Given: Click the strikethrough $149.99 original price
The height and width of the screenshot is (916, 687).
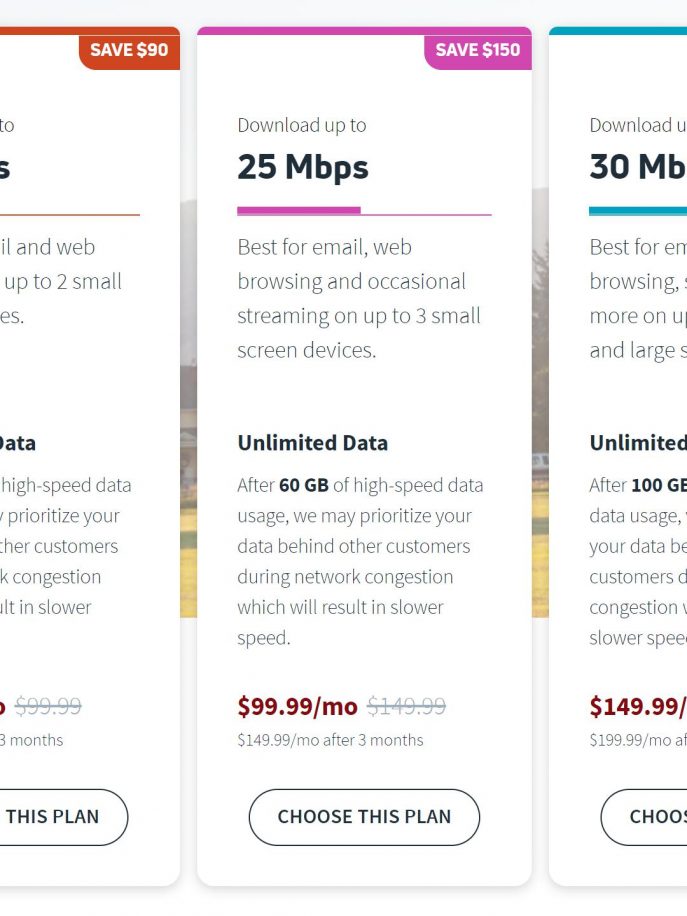Looking at the screenshot, I should coord(406,706).
